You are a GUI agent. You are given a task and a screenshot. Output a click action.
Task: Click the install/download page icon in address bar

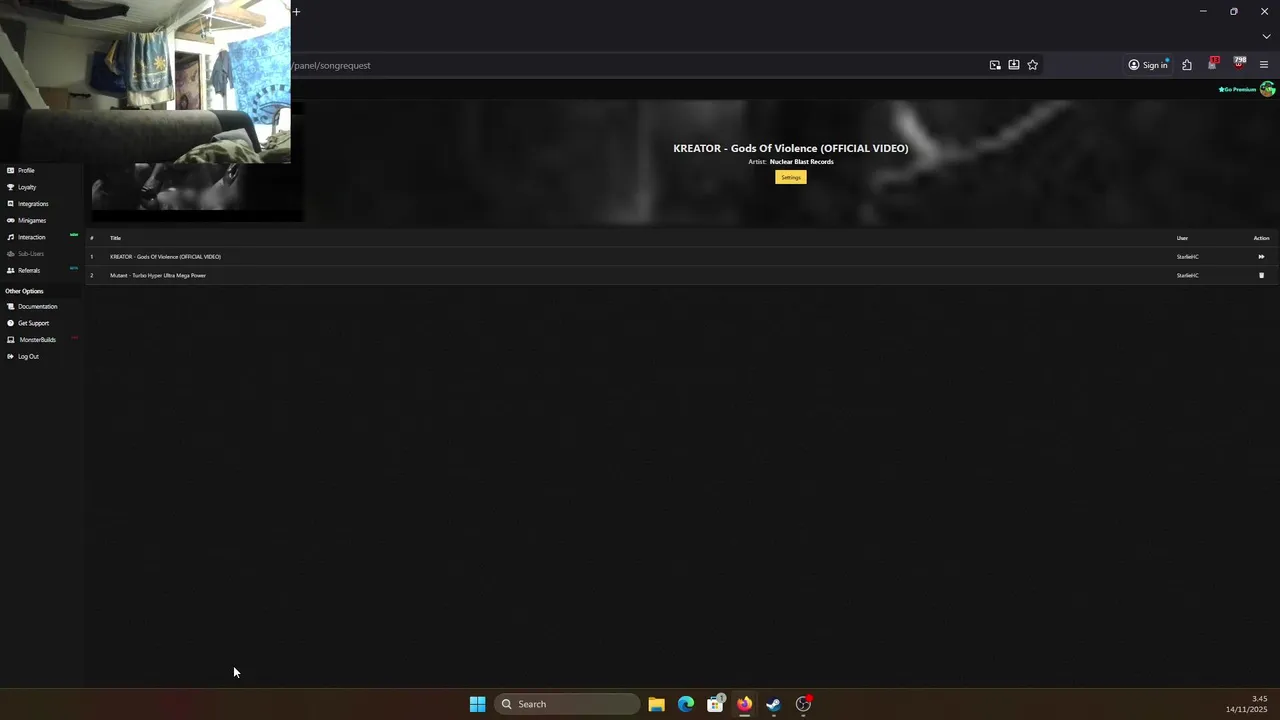click(1014, 65)
